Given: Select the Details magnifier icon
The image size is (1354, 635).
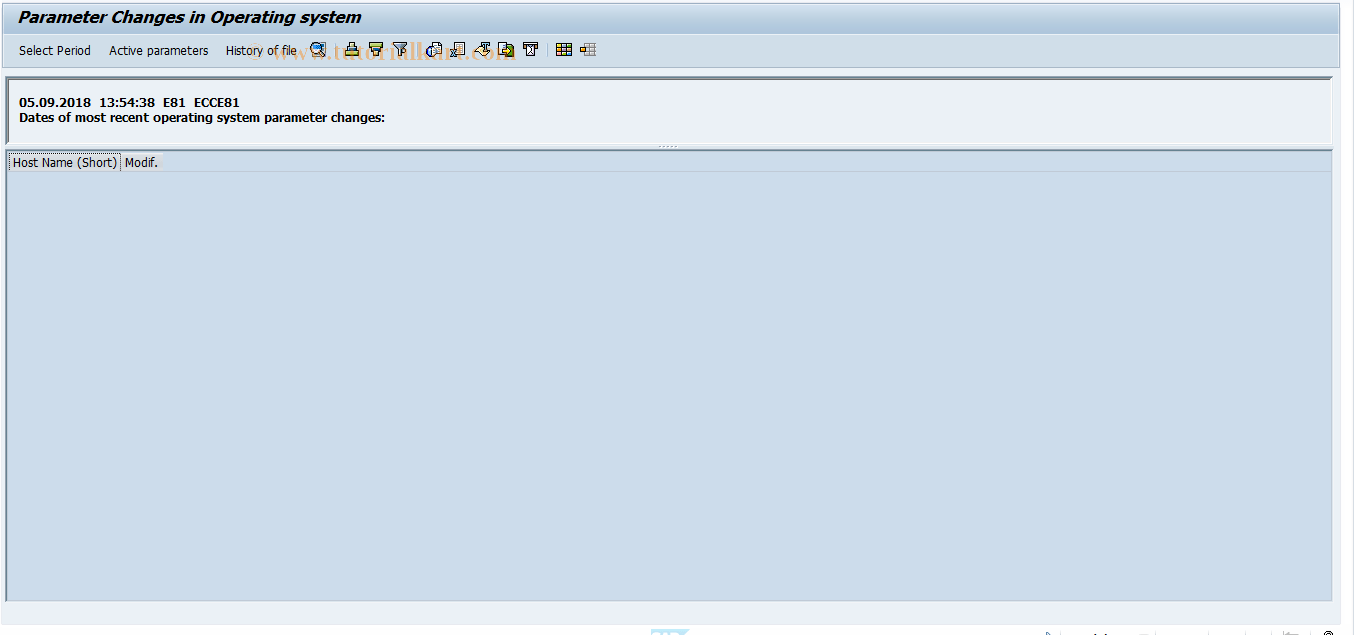Looking at the screenshot, I should tap(318, 49).
